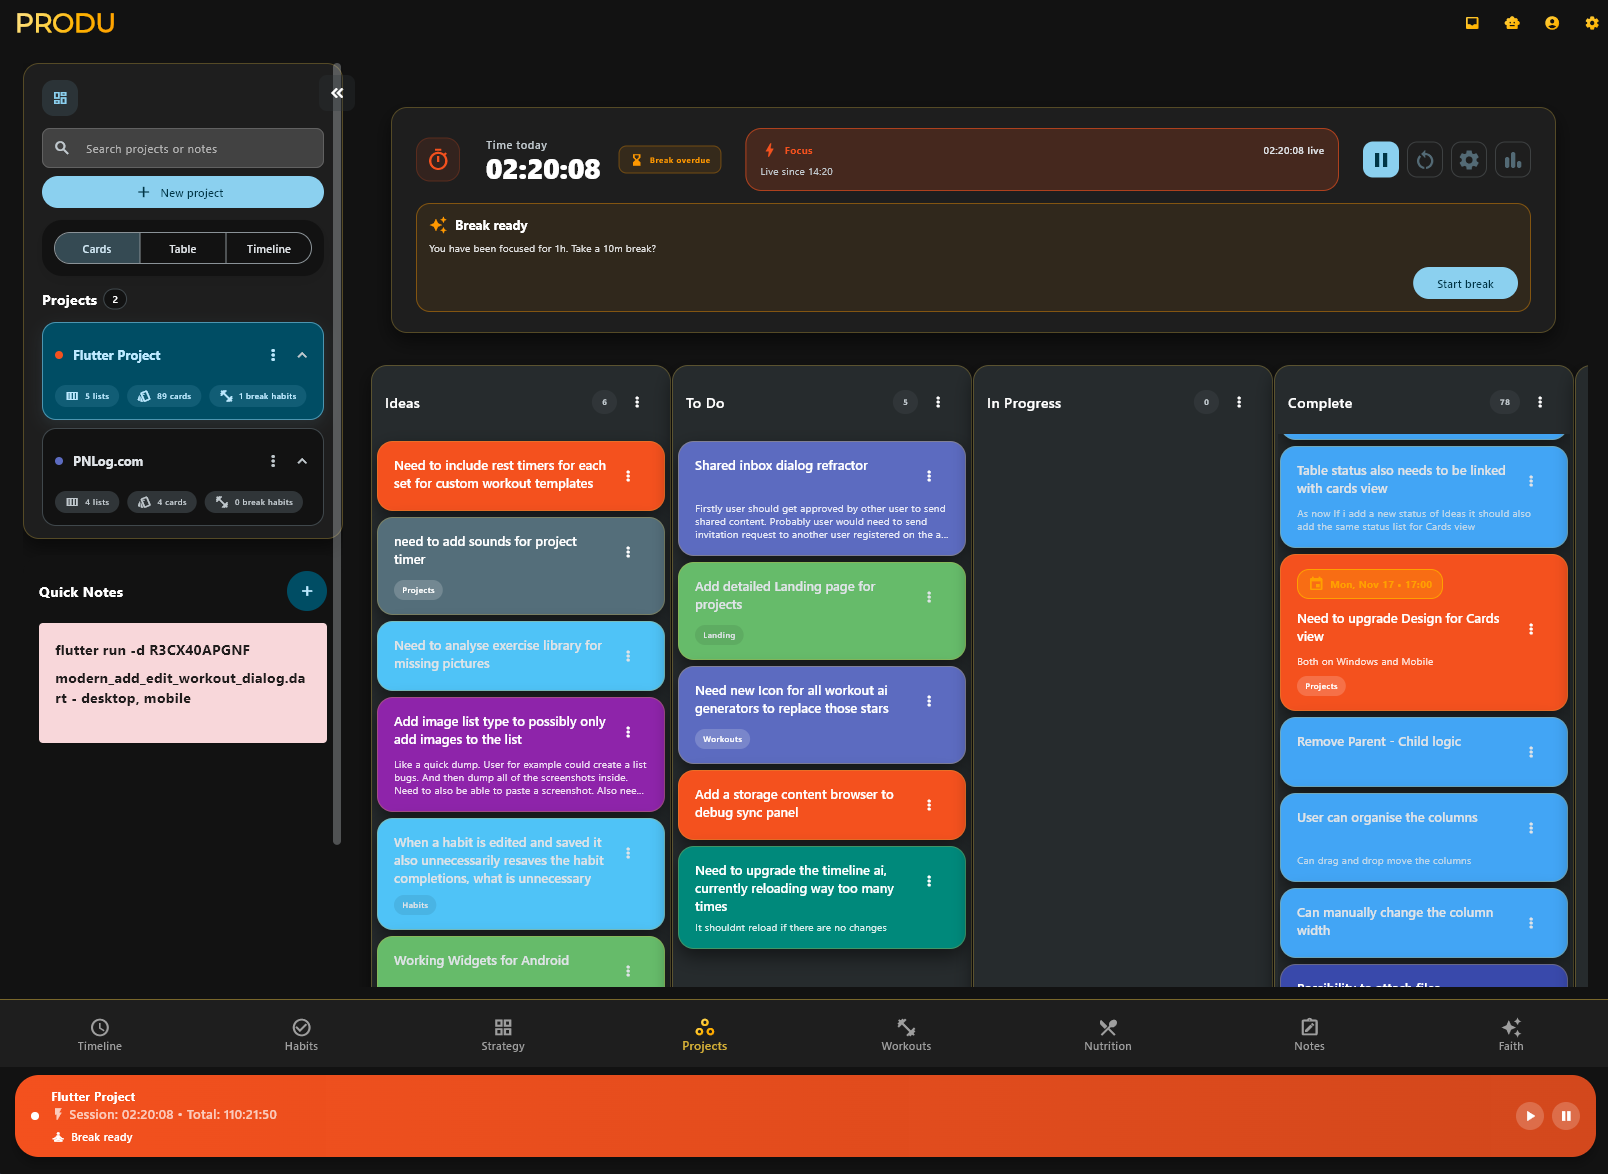Open the timer settings gear

click(1468, 159)
